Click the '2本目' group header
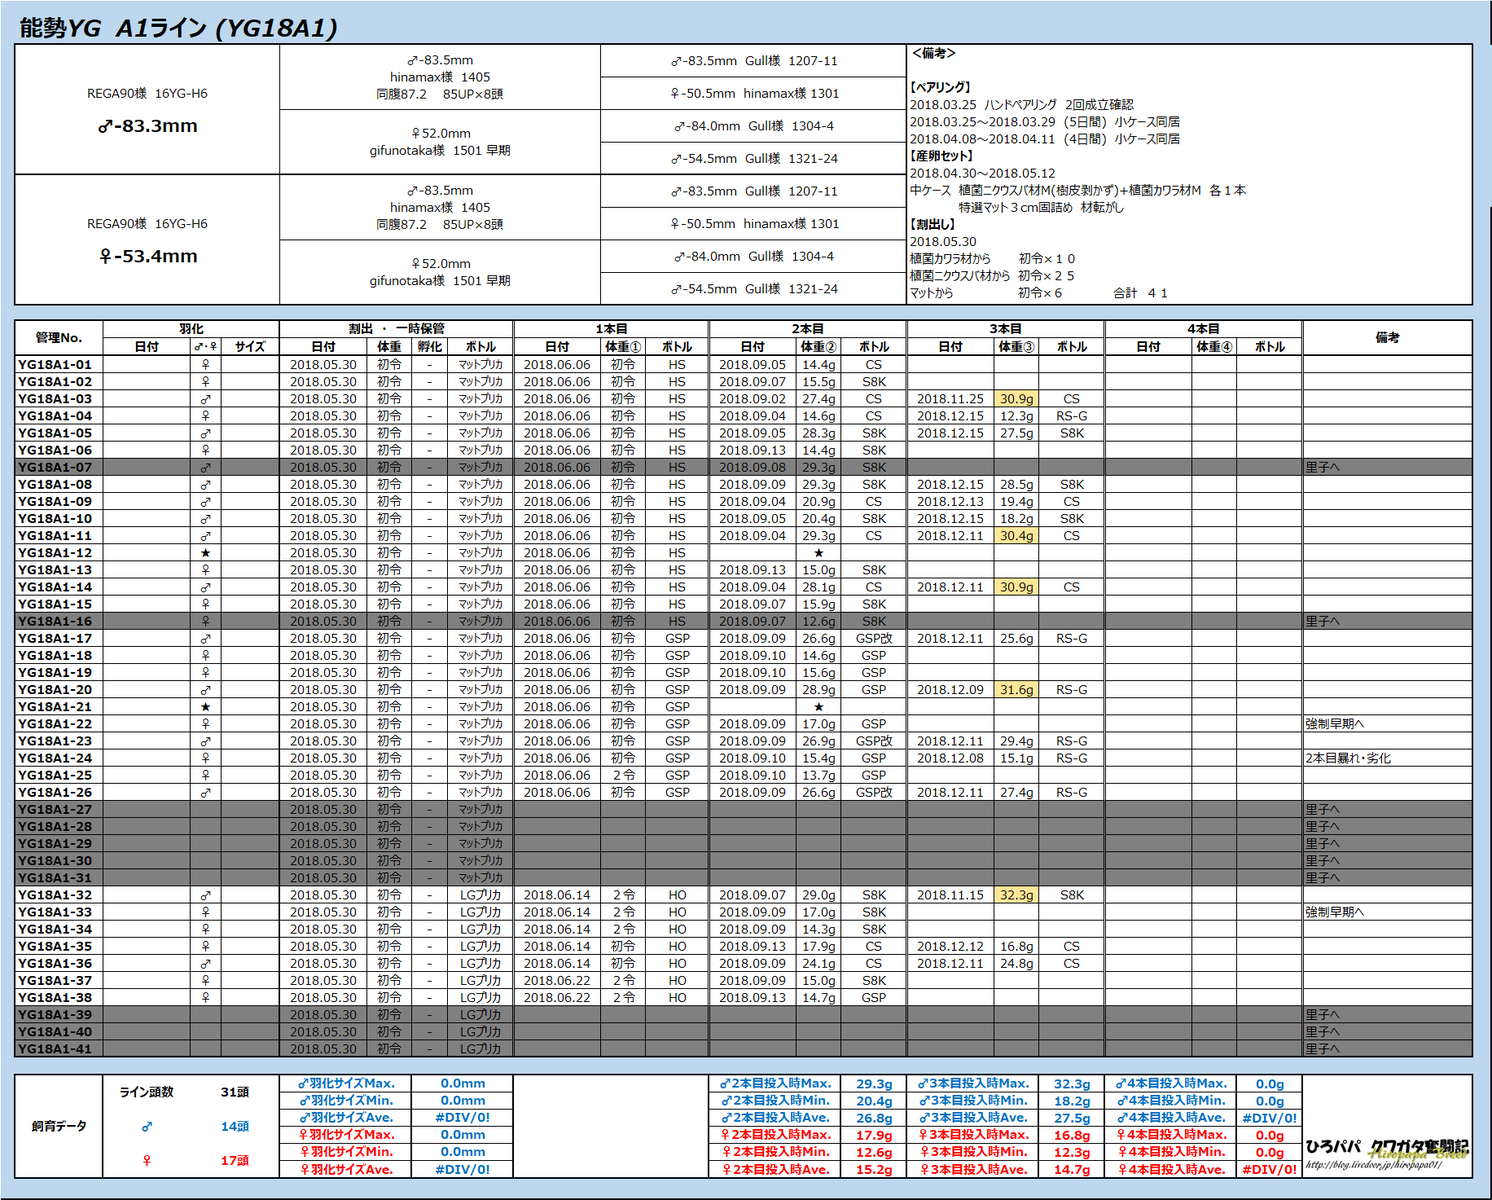 (x=808, y=328)
